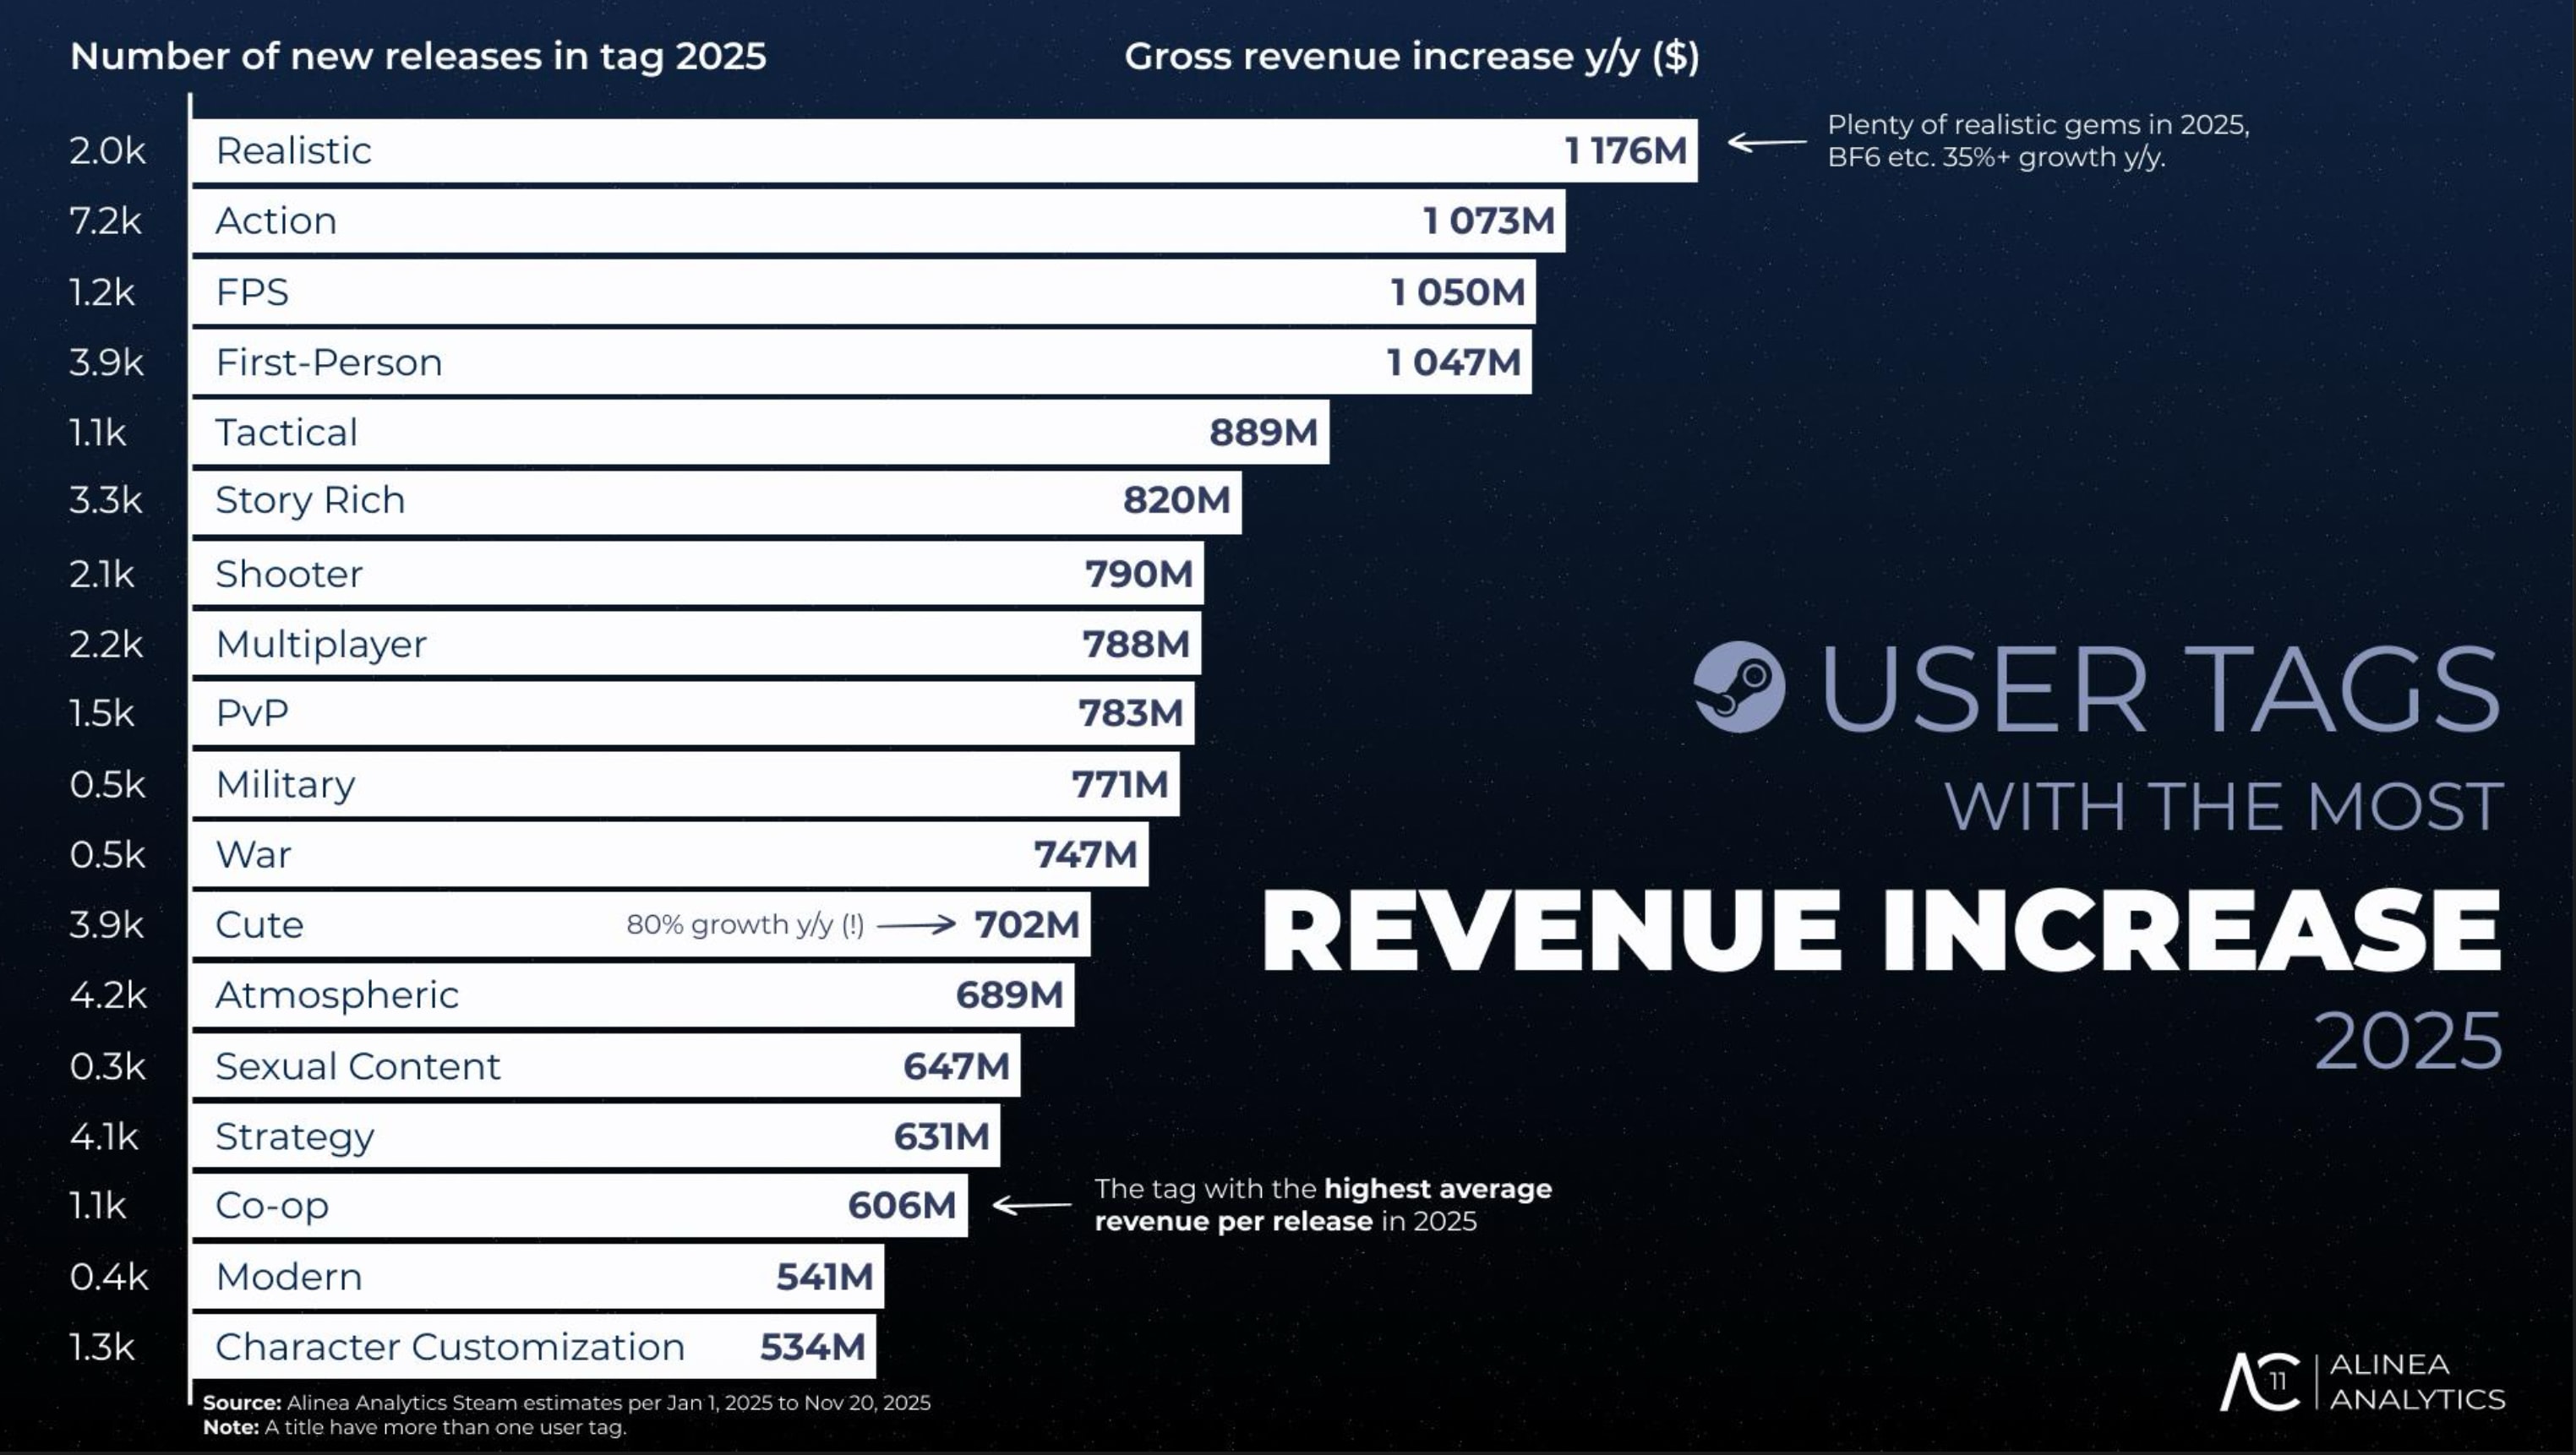Image resolution: width=2576 pixels, height=1455 pixels.
Task: Click the Gross revenue increase heading
Action: (1411, 57)
